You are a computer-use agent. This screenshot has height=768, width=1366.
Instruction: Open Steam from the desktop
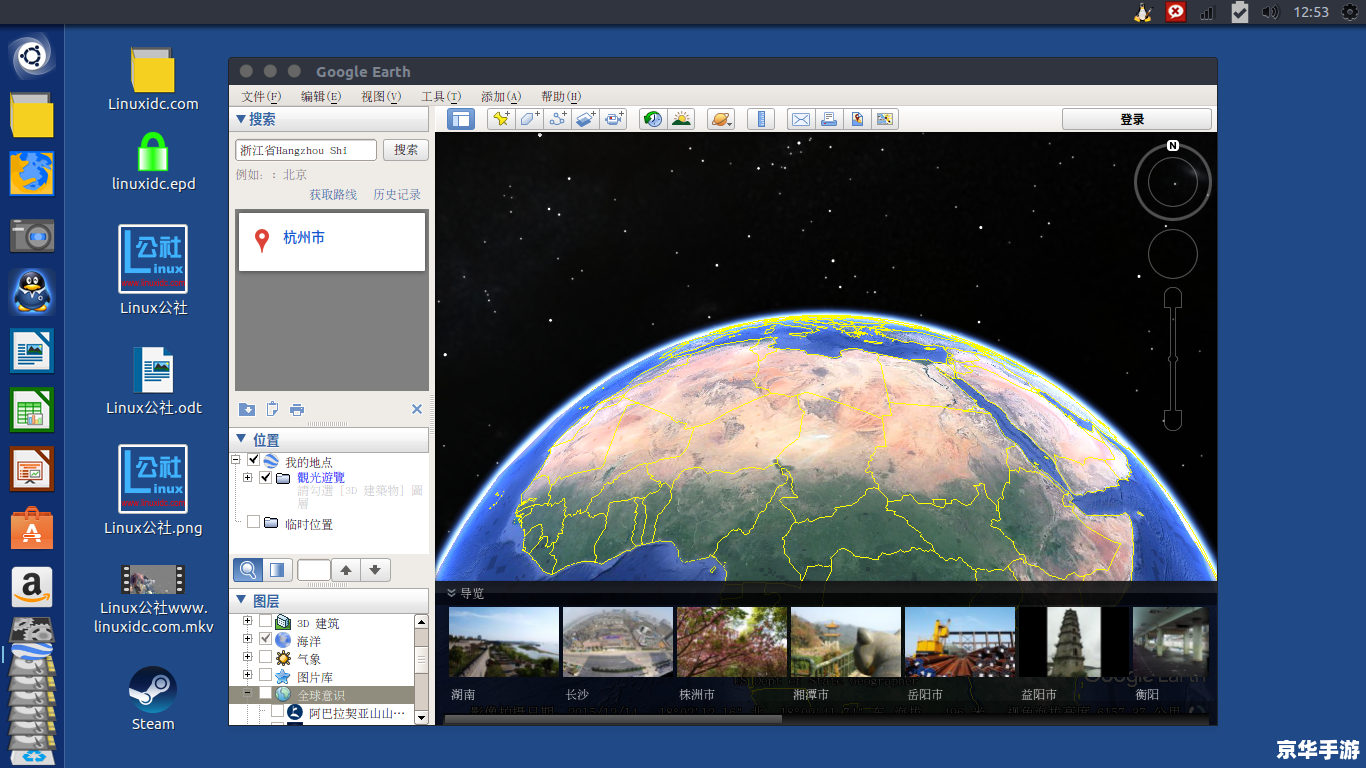click(x=153, y=698)
